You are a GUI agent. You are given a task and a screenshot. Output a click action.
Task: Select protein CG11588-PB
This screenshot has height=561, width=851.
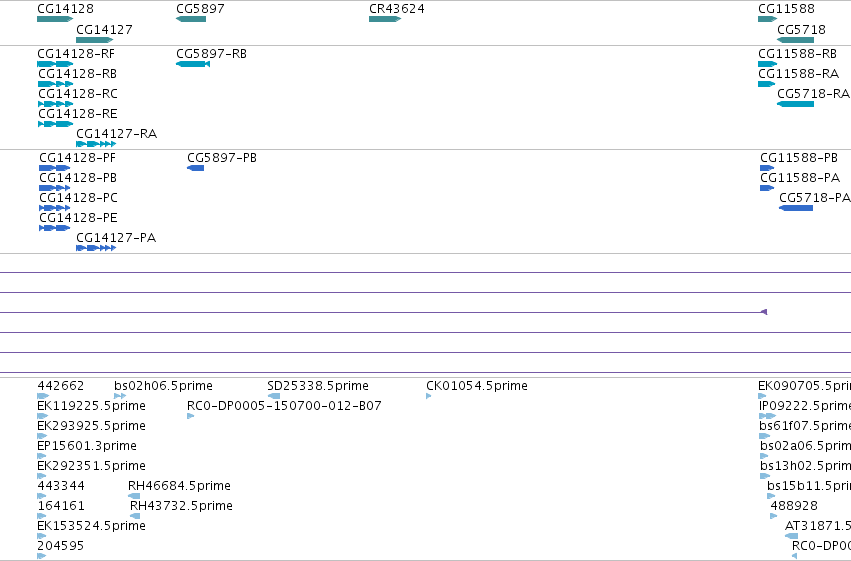[767, 168]
